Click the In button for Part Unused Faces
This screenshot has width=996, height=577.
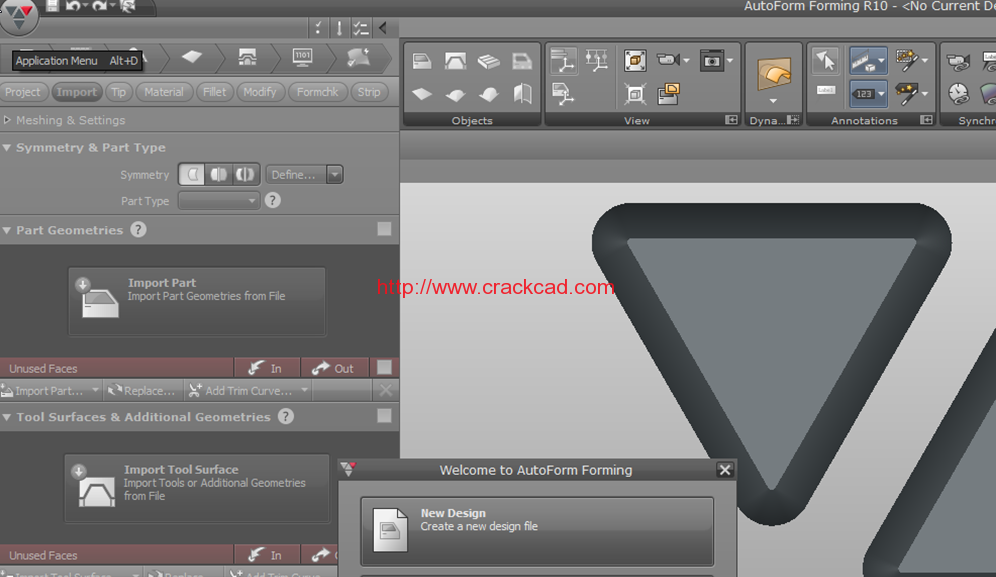click(x=267, y=368)
